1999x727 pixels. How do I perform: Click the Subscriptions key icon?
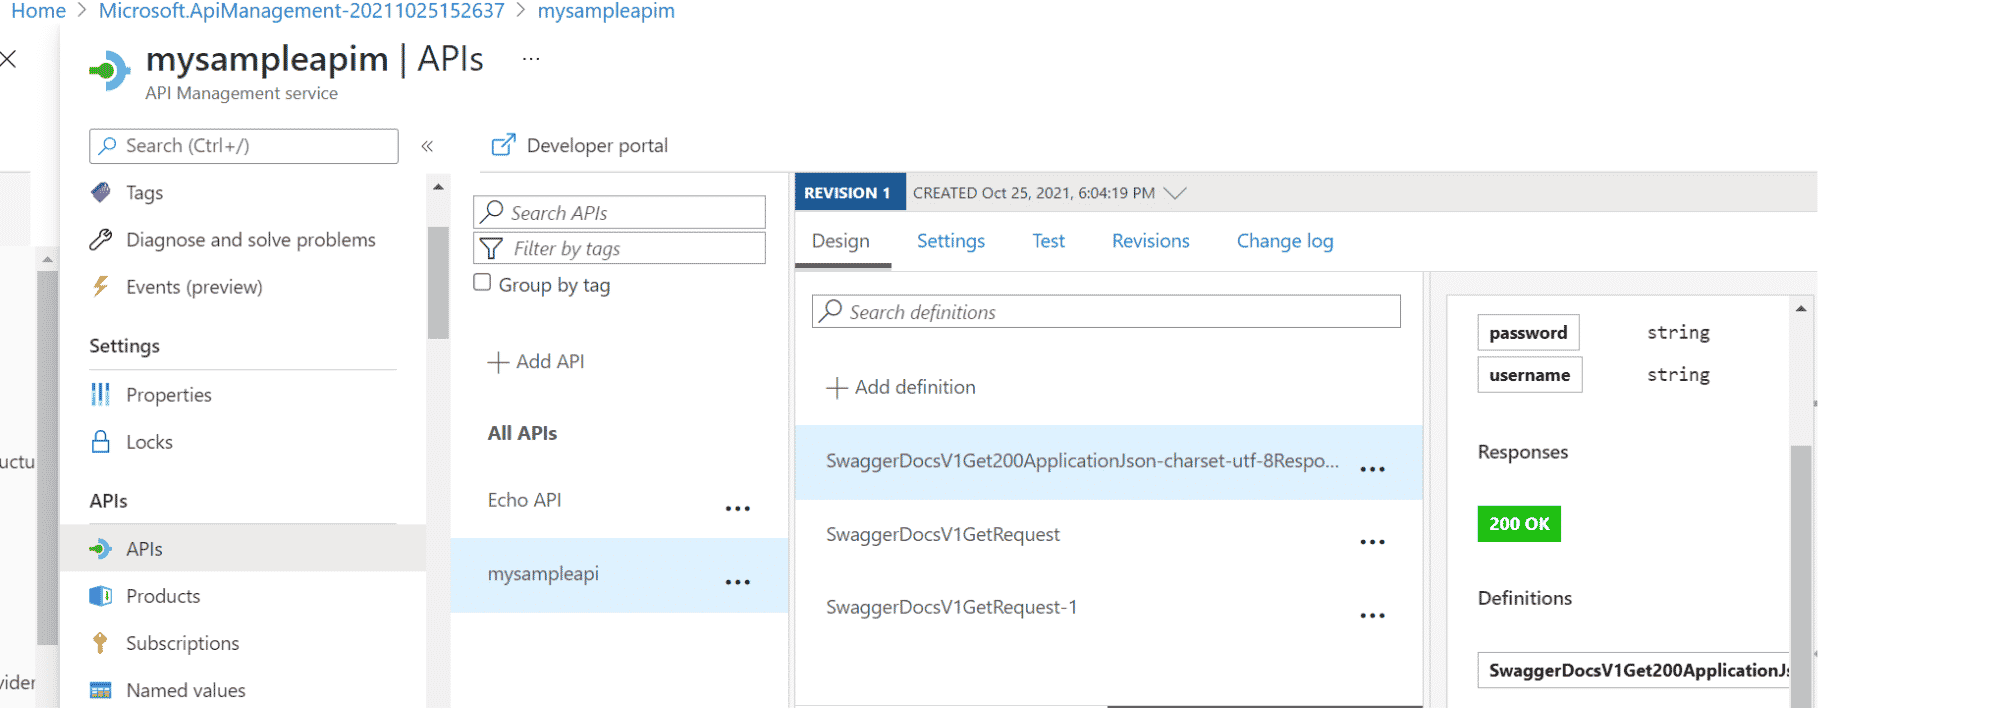pyautogui.click(x=100, y=642)
